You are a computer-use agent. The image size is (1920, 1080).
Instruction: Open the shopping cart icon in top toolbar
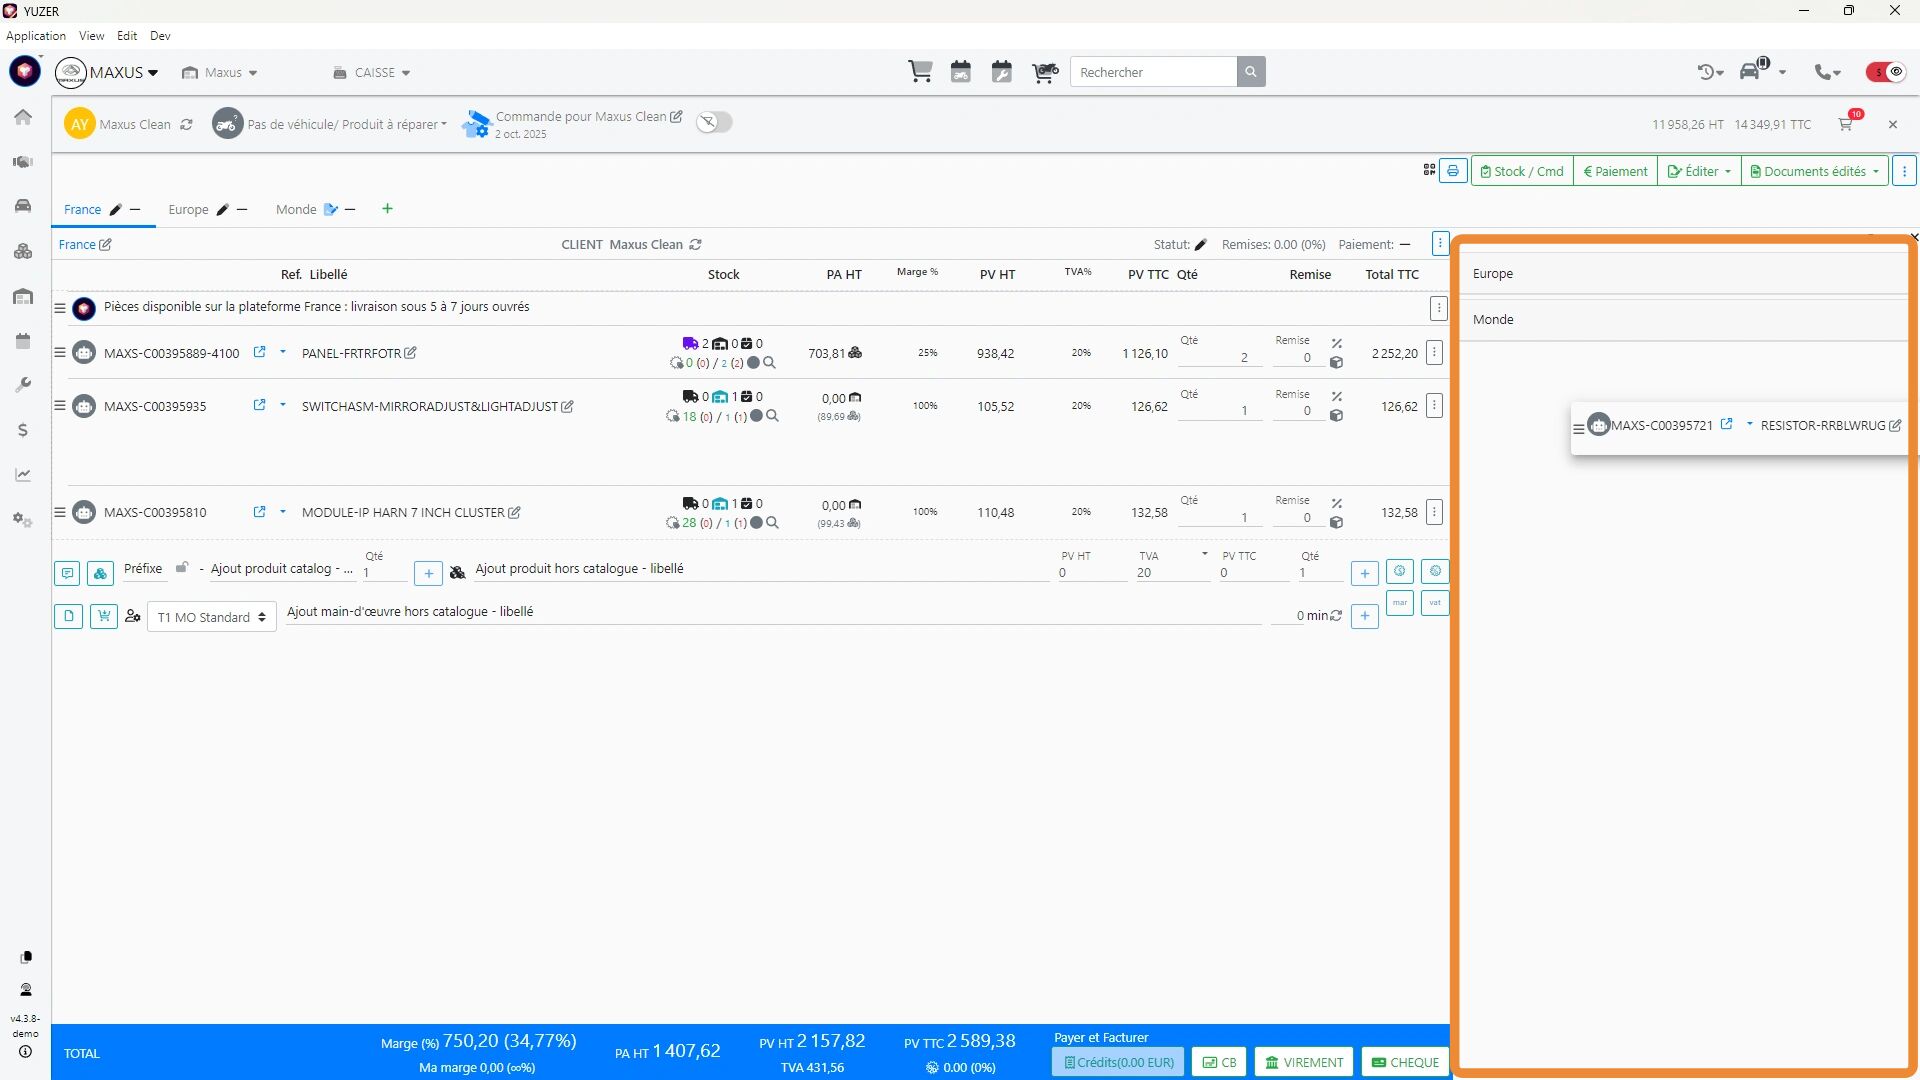click(920, 72)
